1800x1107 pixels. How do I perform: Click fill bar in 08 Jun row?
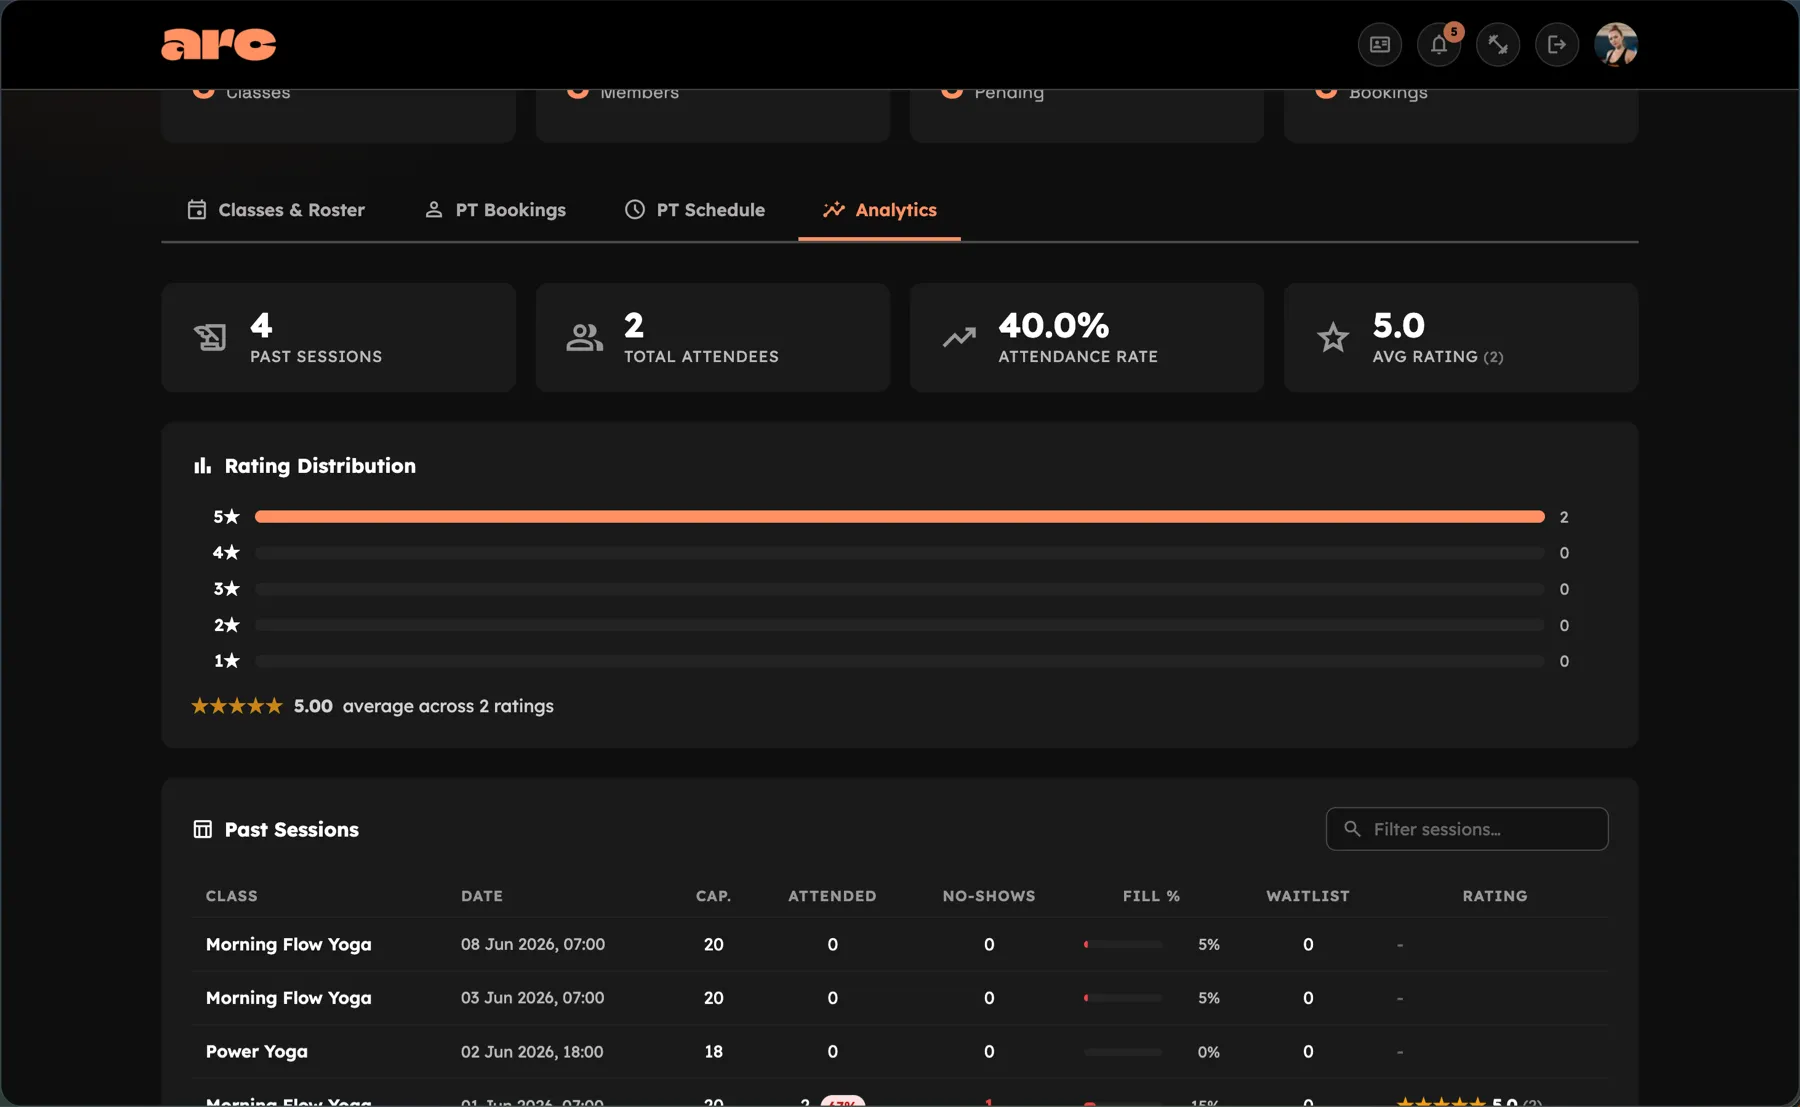click(x=1123, y=944)
